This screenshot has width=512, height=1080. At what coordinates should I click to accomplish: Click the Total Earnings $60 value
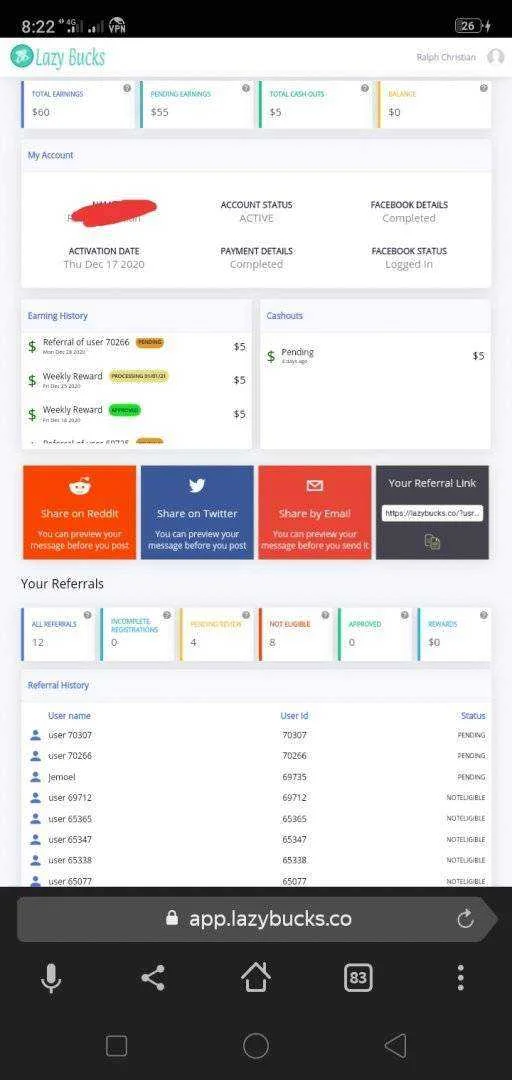41,112
